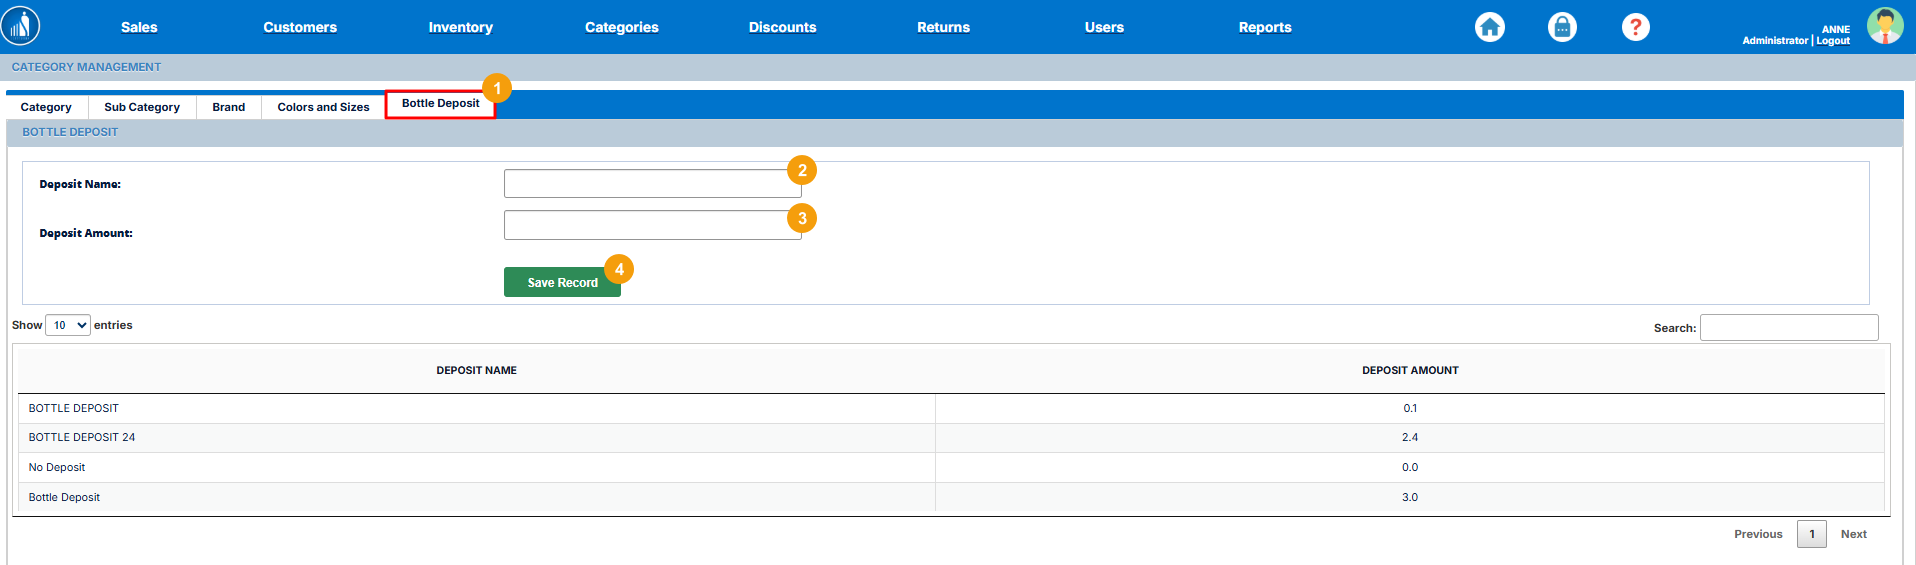Open the Inventory menu
The height and width of the screenshot is (565, 1916).
tap(460, 27)
